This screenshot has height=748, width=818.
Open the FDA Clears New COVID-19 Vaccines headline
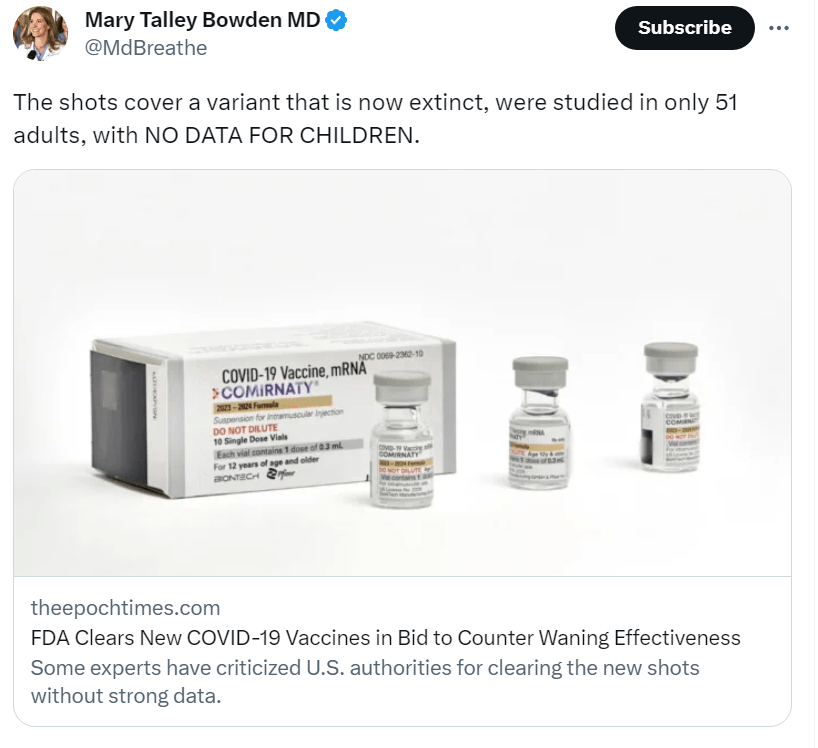385,637
